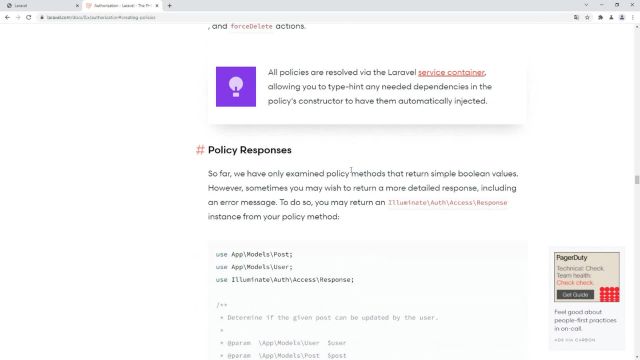Open a new browser tab
640x360 pixels.
pyautogui.click(x=169, y=6)
